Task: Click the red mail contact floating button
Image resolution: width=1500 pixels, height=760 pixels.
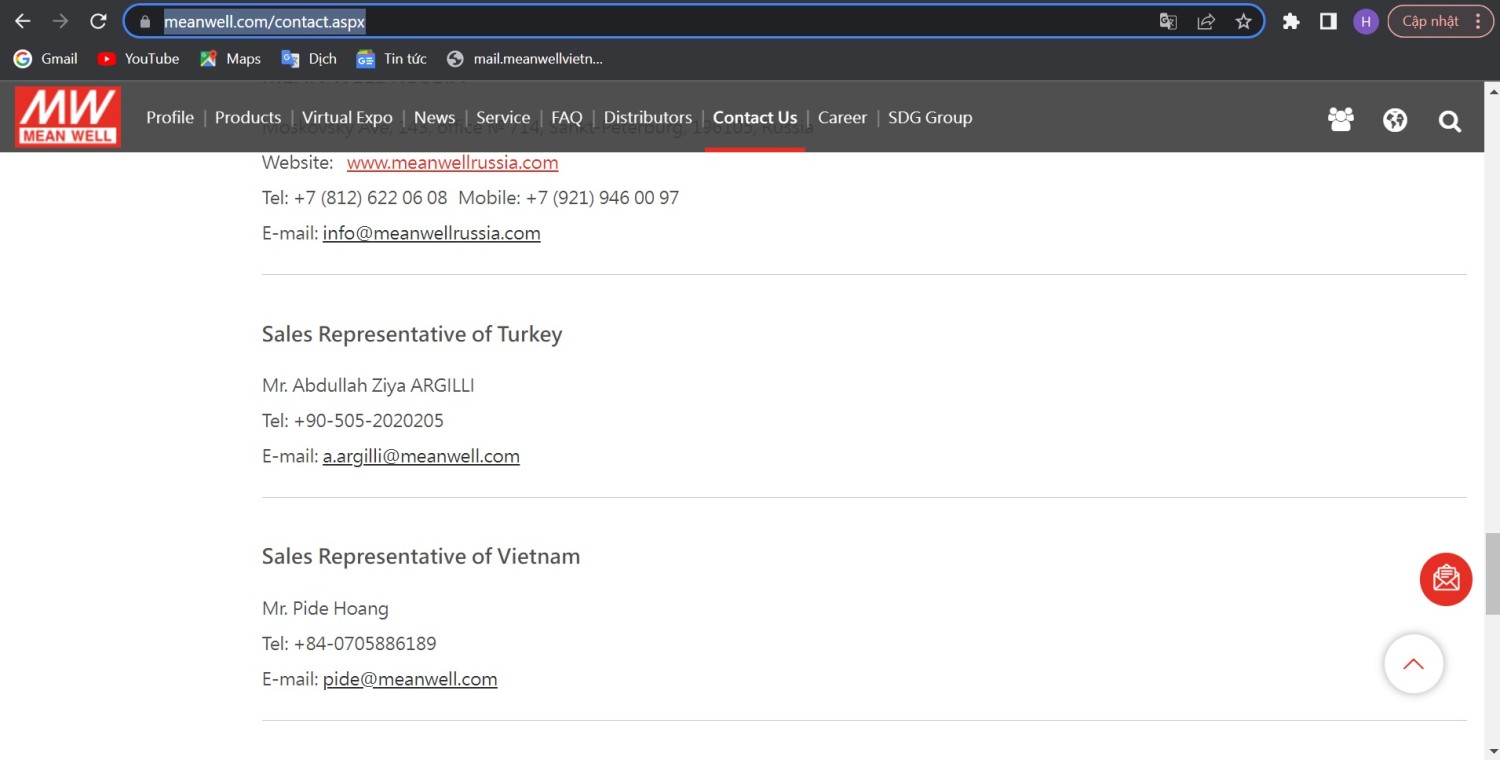Action: [1446, 579]
